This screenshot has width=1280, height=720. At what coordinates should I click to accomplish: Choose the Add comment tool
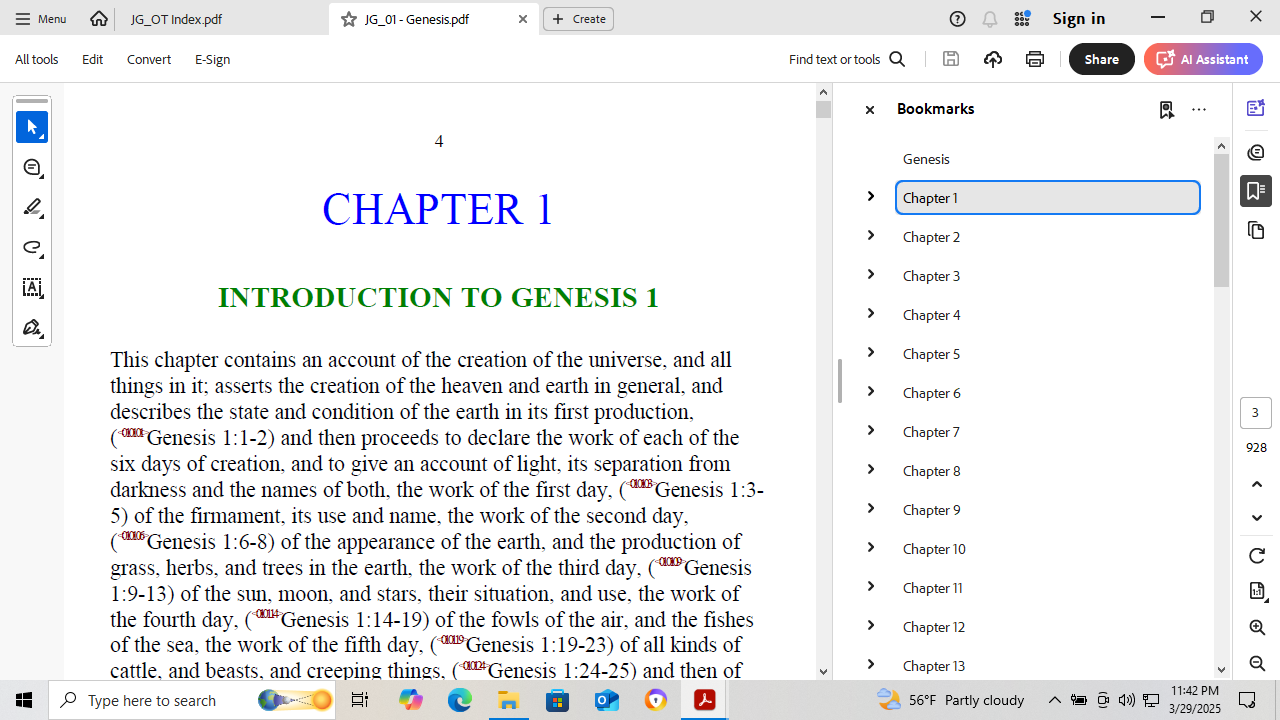tap(32, 168)
